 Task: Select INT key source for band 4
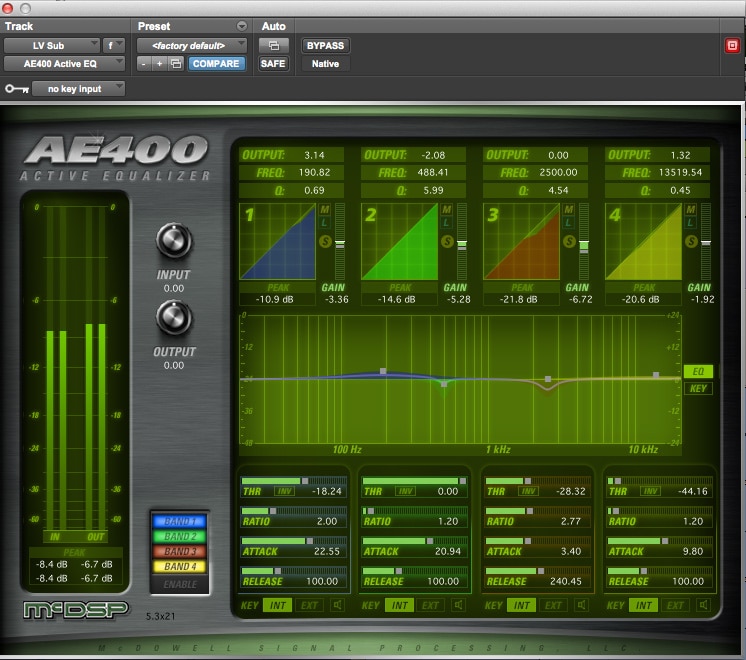pos(644,605)
